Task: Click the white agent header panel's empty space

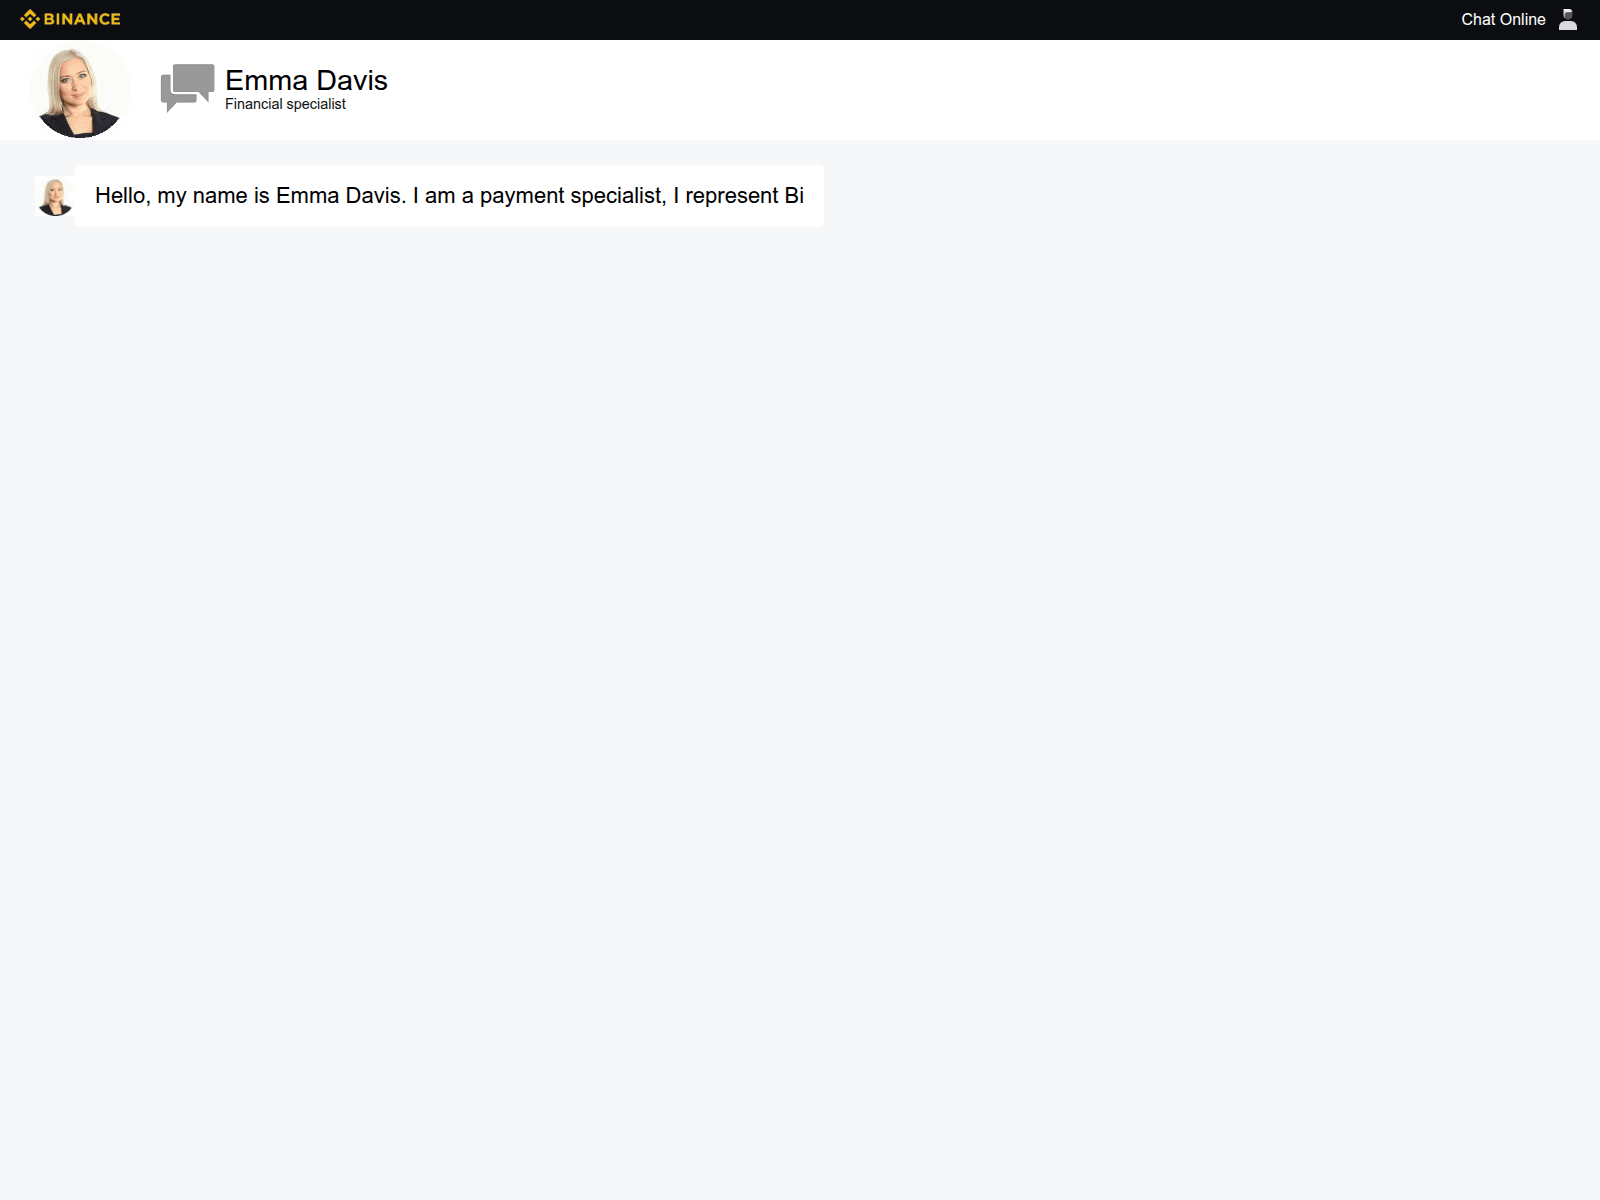Action: click(1000, 90)
